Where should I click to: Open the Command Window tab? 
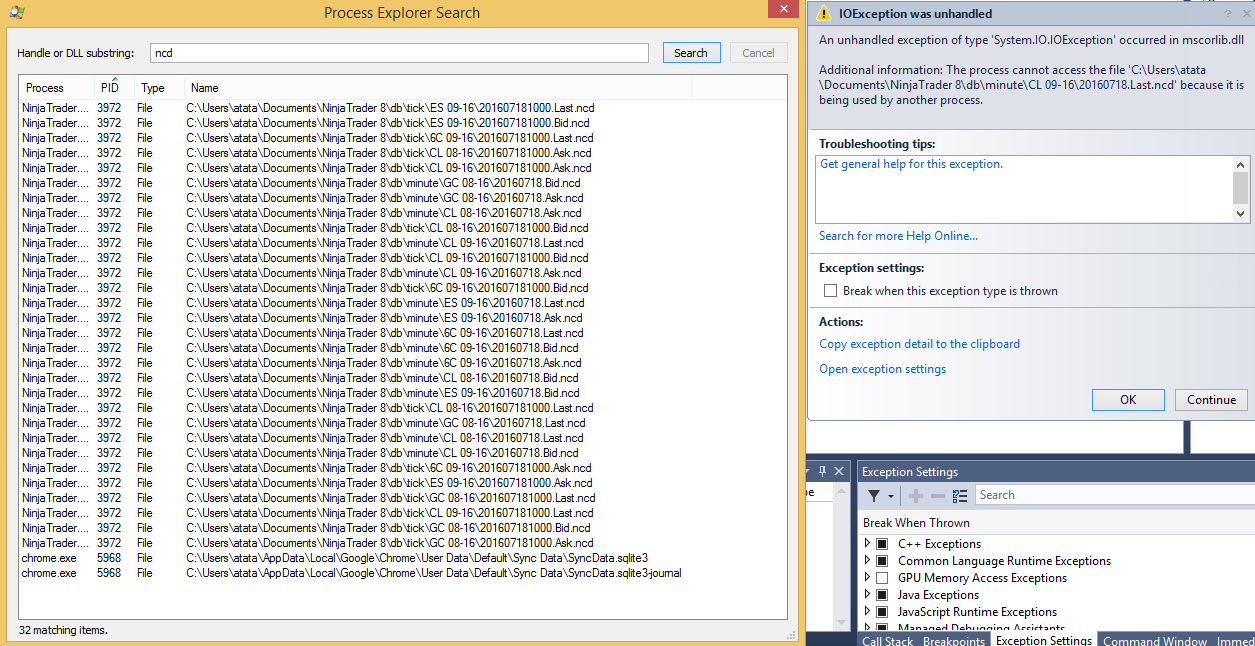(x=1155, y=640)
